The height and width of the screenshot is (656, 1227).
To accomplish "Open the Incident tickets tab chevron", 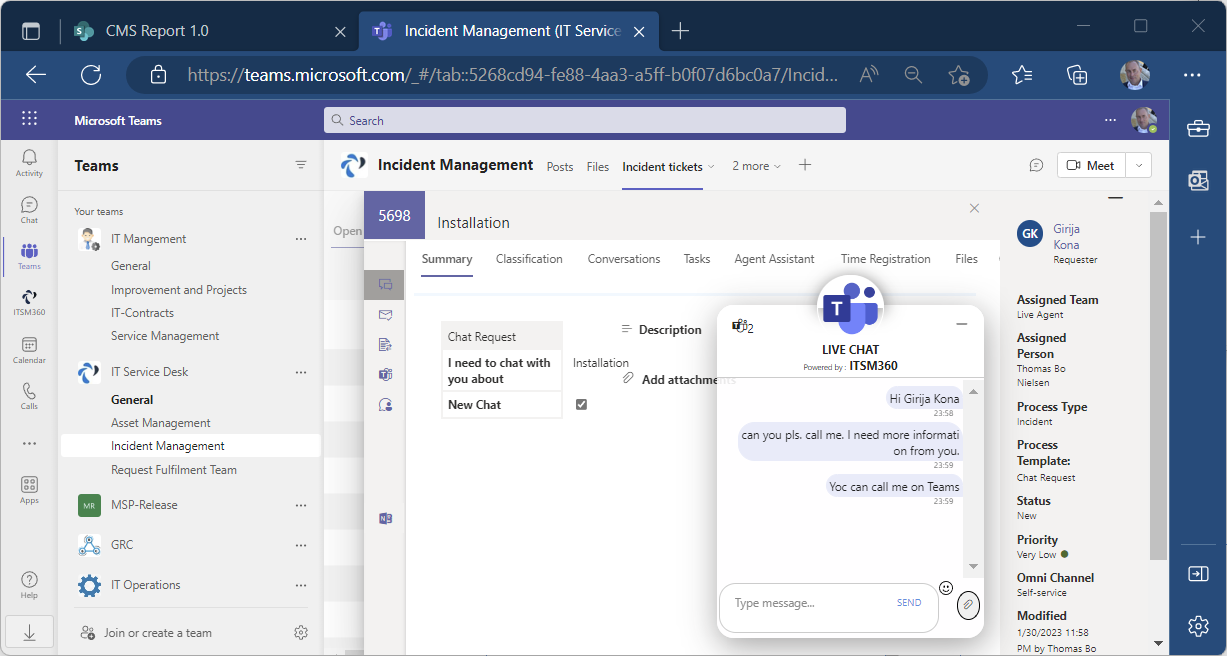I will [x=712, y=167].
